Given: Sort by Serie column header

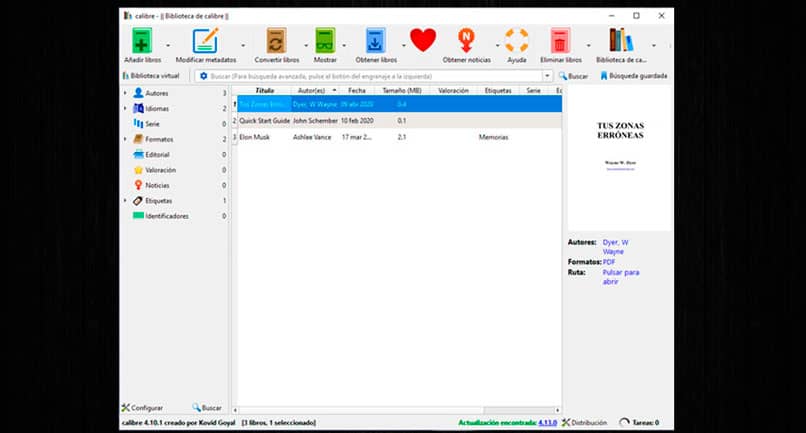Looking at the screenshot, I should pos(534,91).
